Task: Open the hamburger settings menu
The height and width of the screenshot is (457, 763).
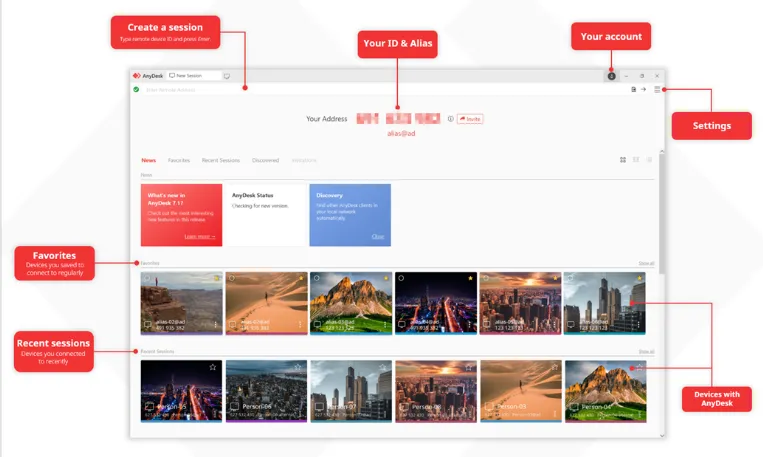Action: pos(657,90)
